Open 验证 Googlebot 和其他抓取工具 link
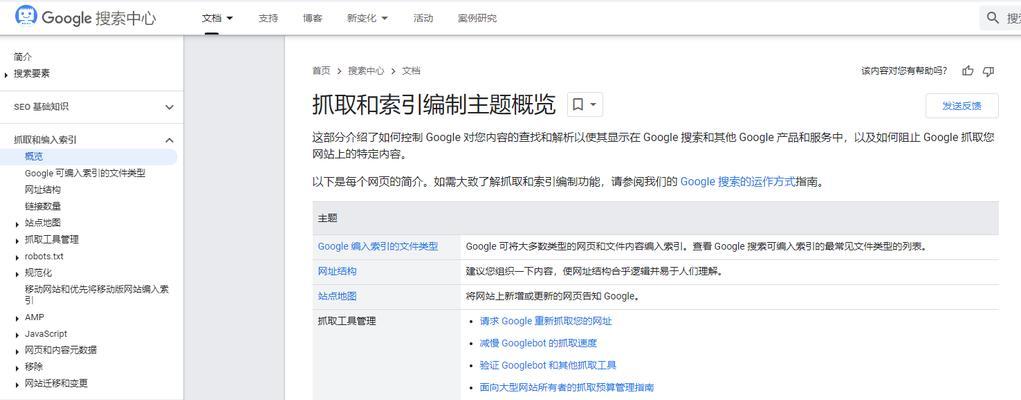Image resolution: width=1021 pixels, height=400 pixels. pos(548,365)
